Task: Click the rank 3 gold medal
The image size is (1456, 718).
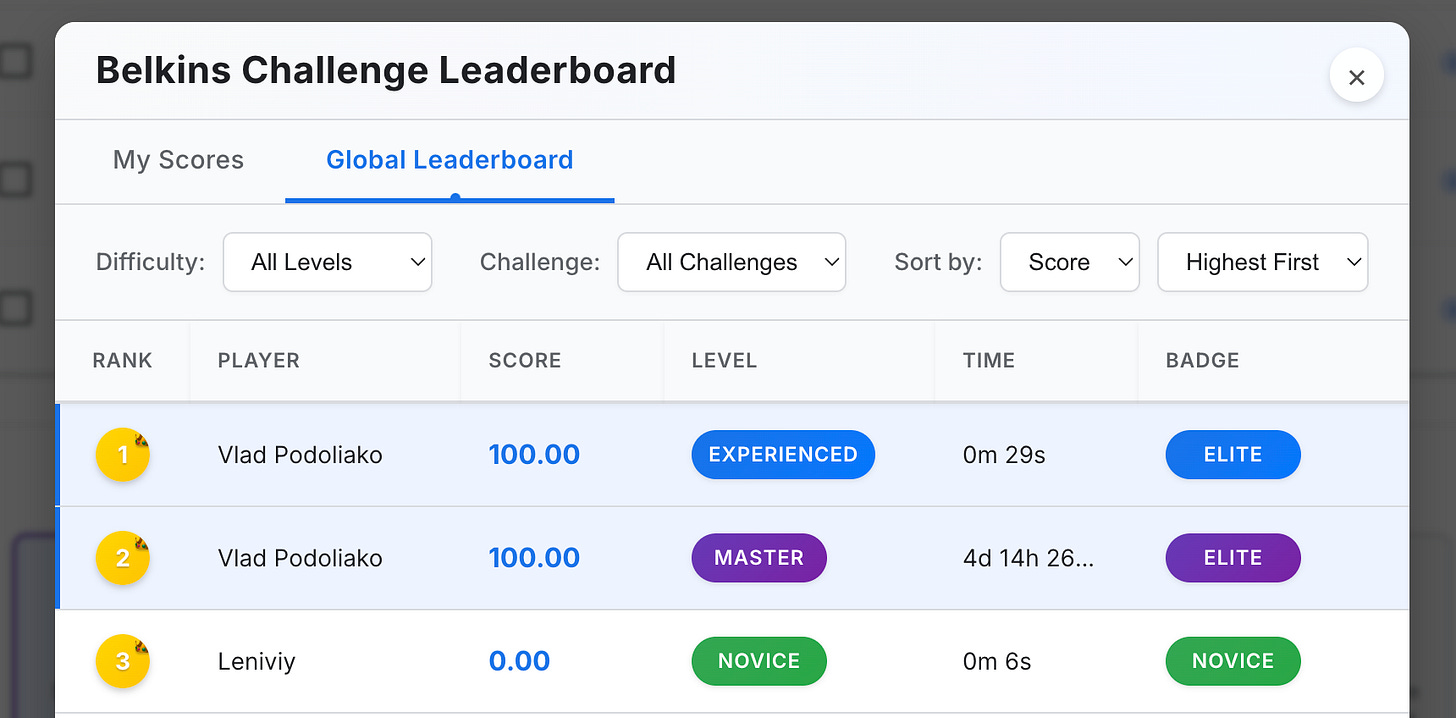Action: (x=122, y=661)
